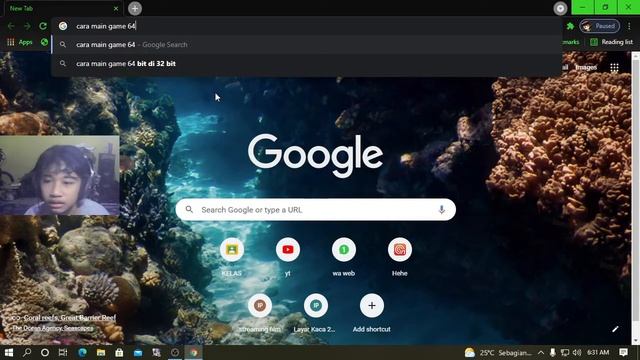
Task: Open Task View on taskbar
Action: tap(63, 353)
